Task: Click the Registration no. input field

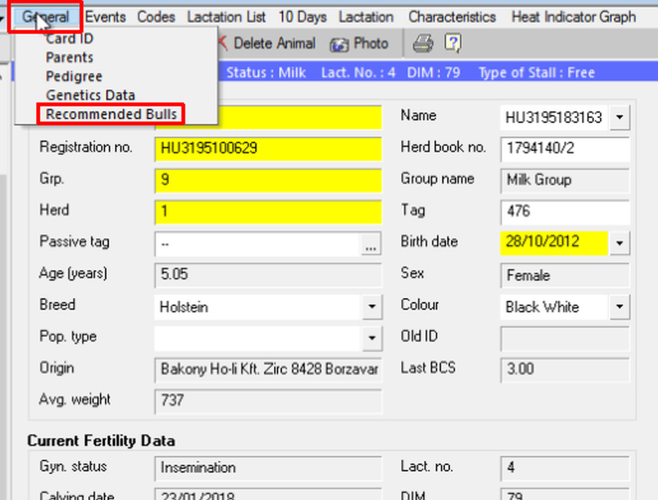Action: coord(268,149)
